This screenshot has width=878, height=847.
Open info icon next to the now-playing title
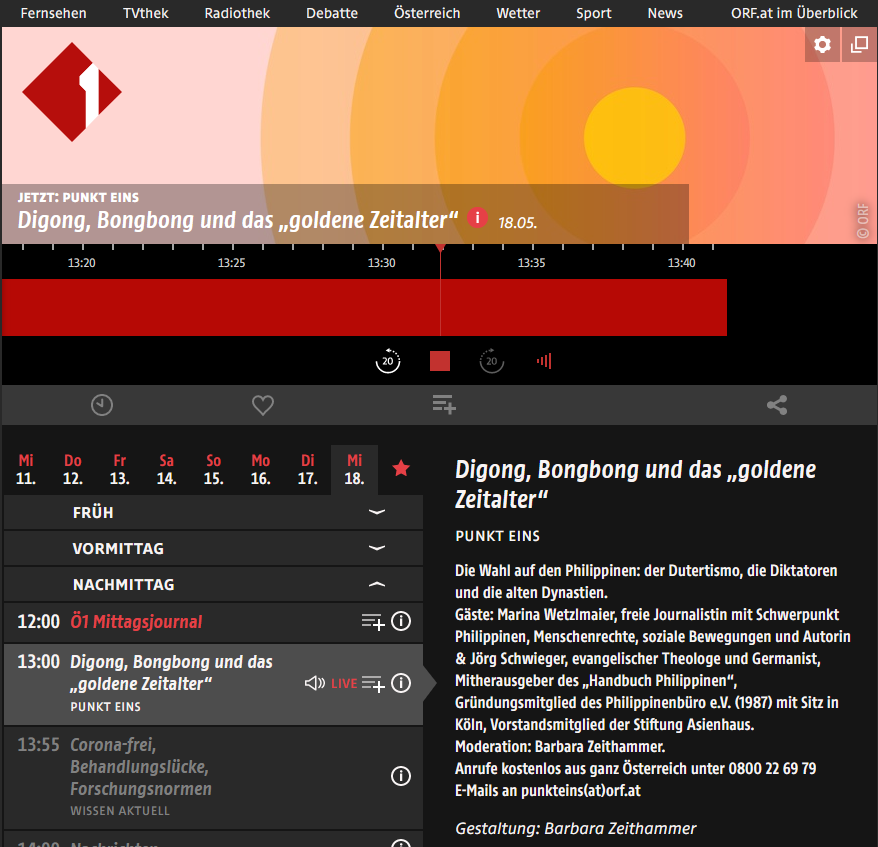[x=478, y=218]
